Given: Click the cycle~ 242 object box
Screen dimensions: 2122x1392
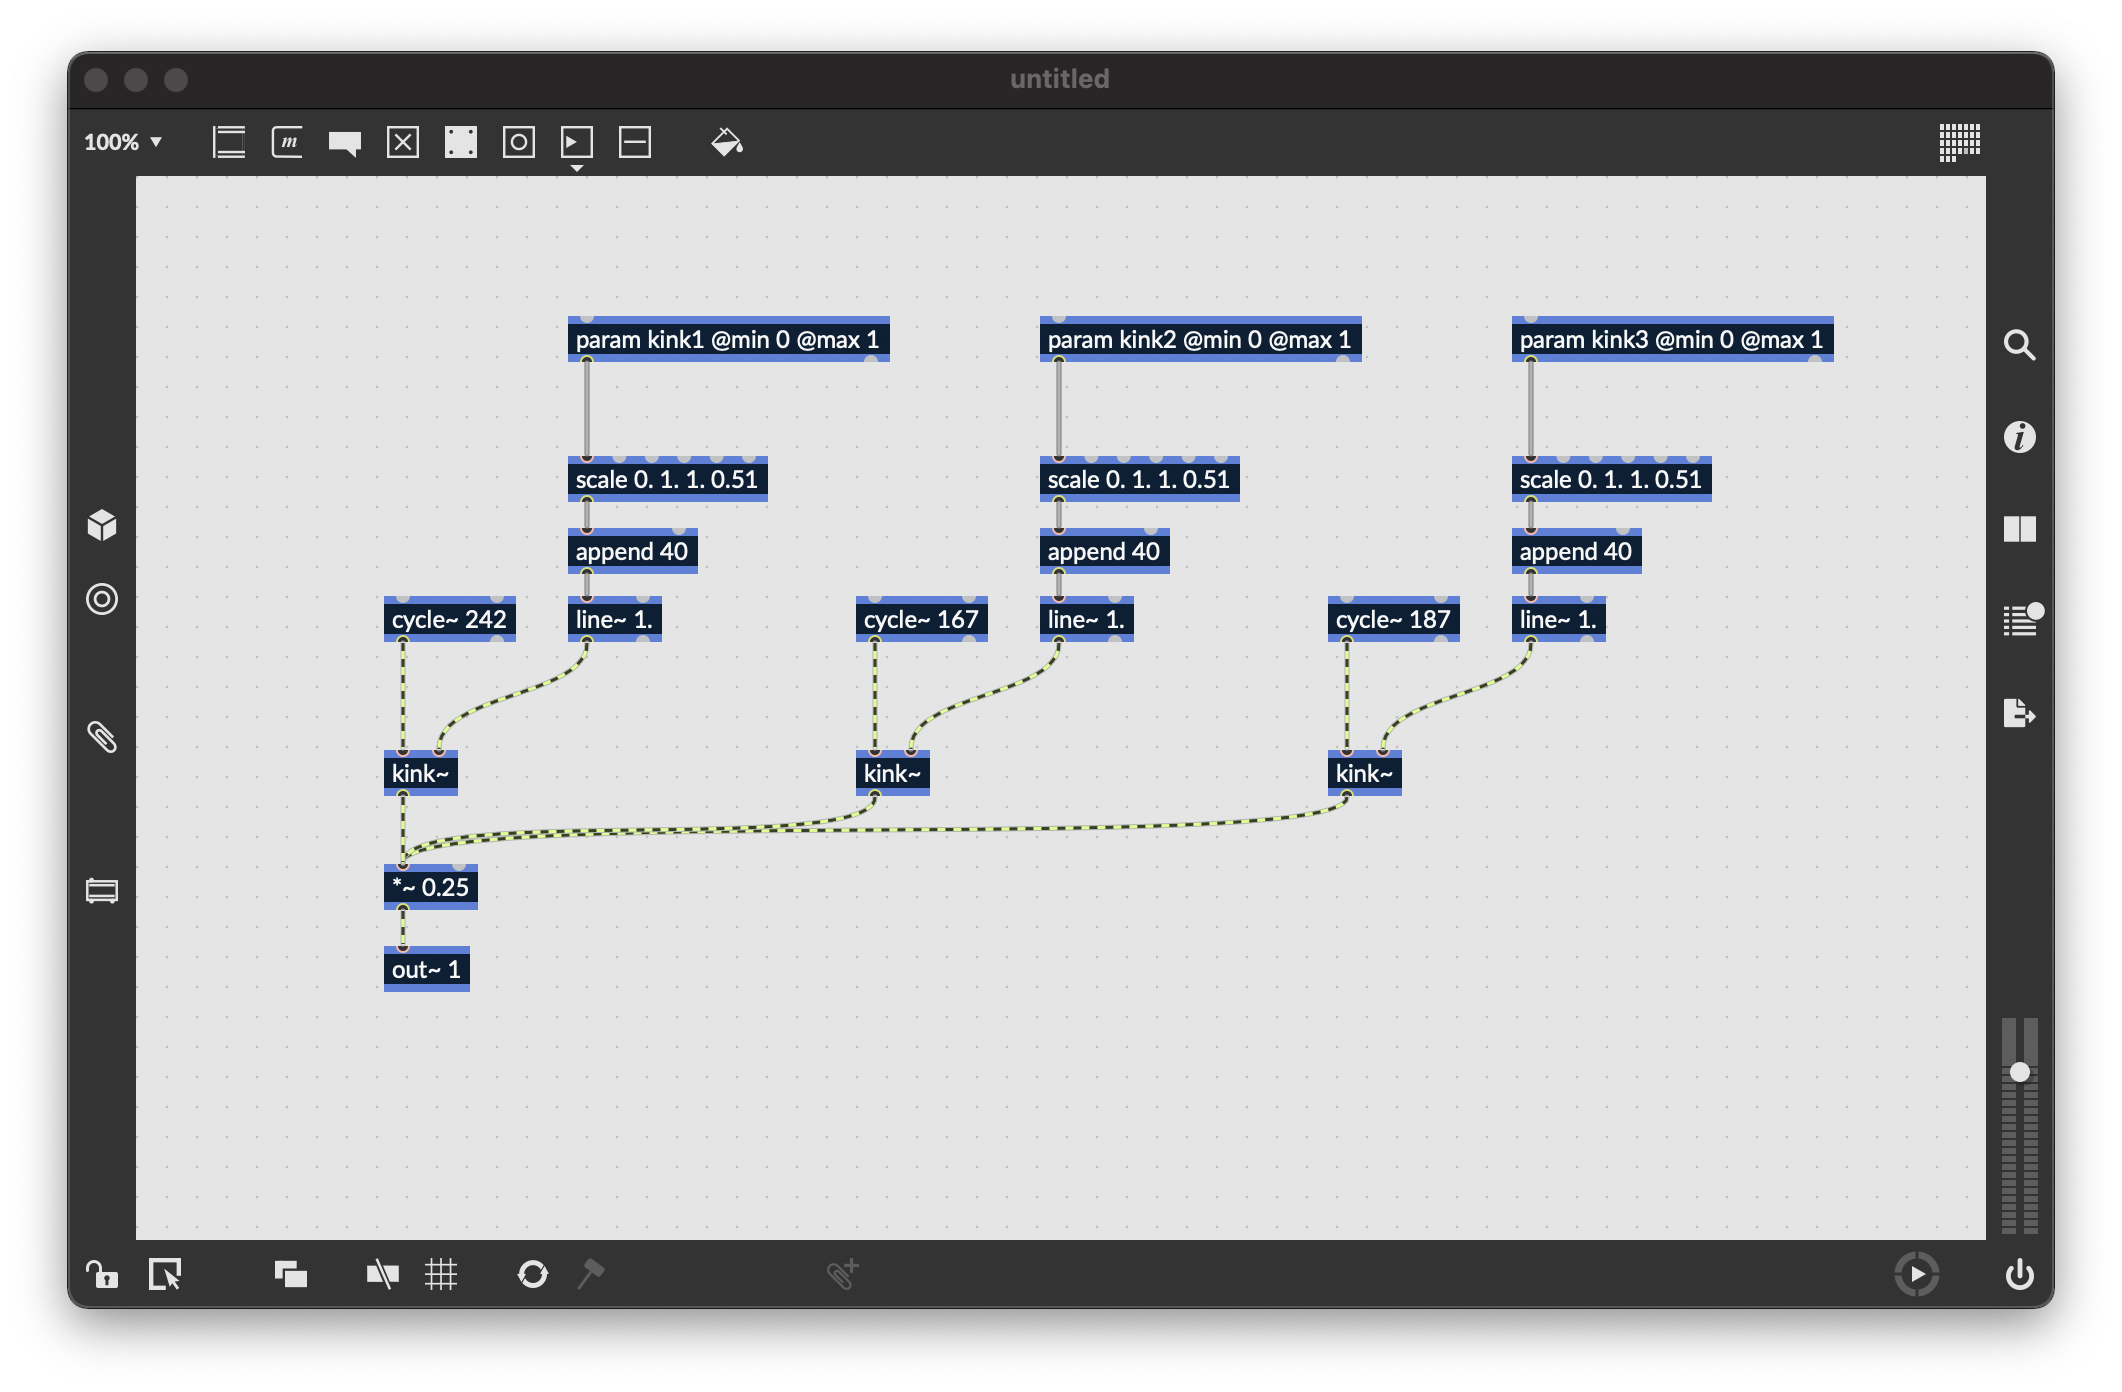Looking at the screenshot, I should point(449,620).
